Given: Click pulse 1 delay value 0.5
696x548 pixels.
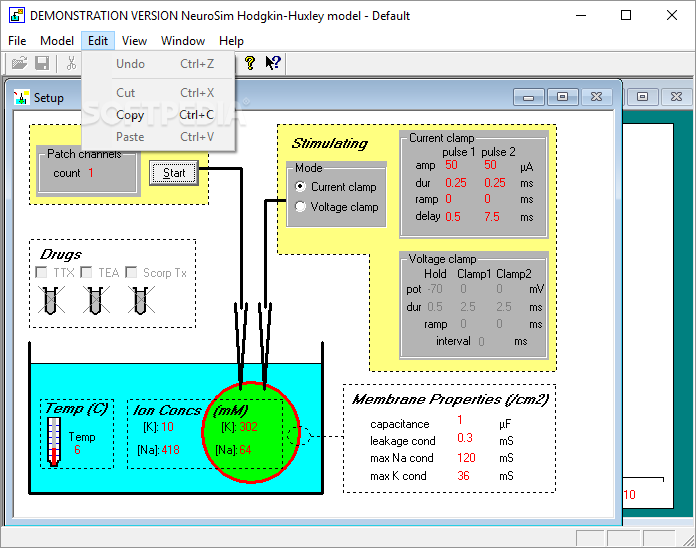Looking at the screenshot, I should [x=453, y=217].
